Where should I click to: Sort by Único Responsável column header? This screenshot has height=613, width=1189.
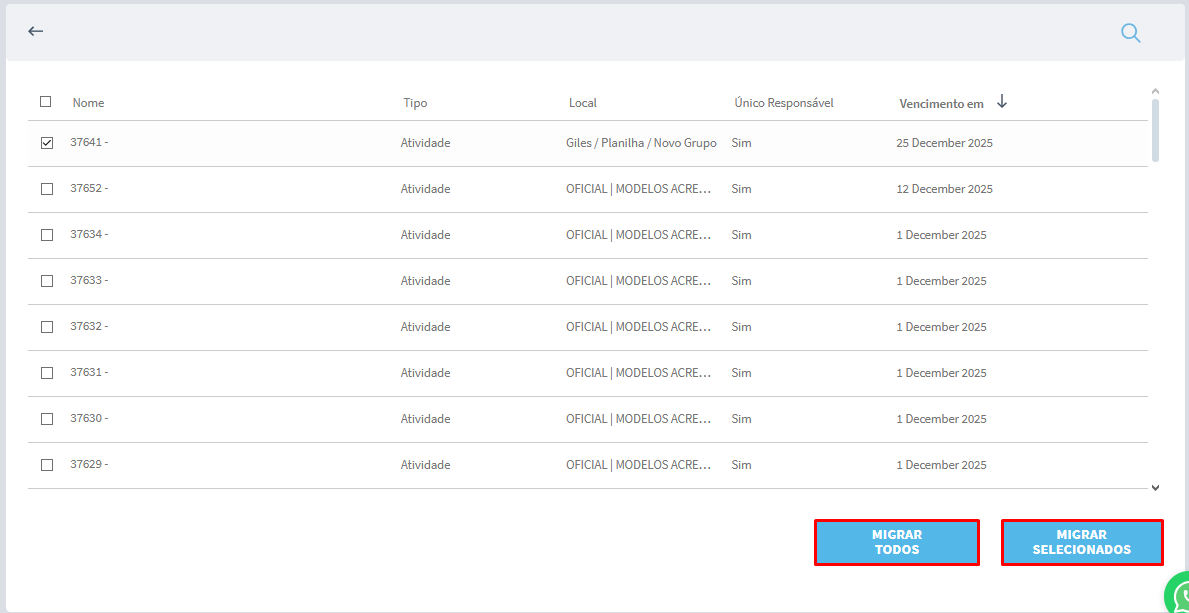(x=783, y=103)
